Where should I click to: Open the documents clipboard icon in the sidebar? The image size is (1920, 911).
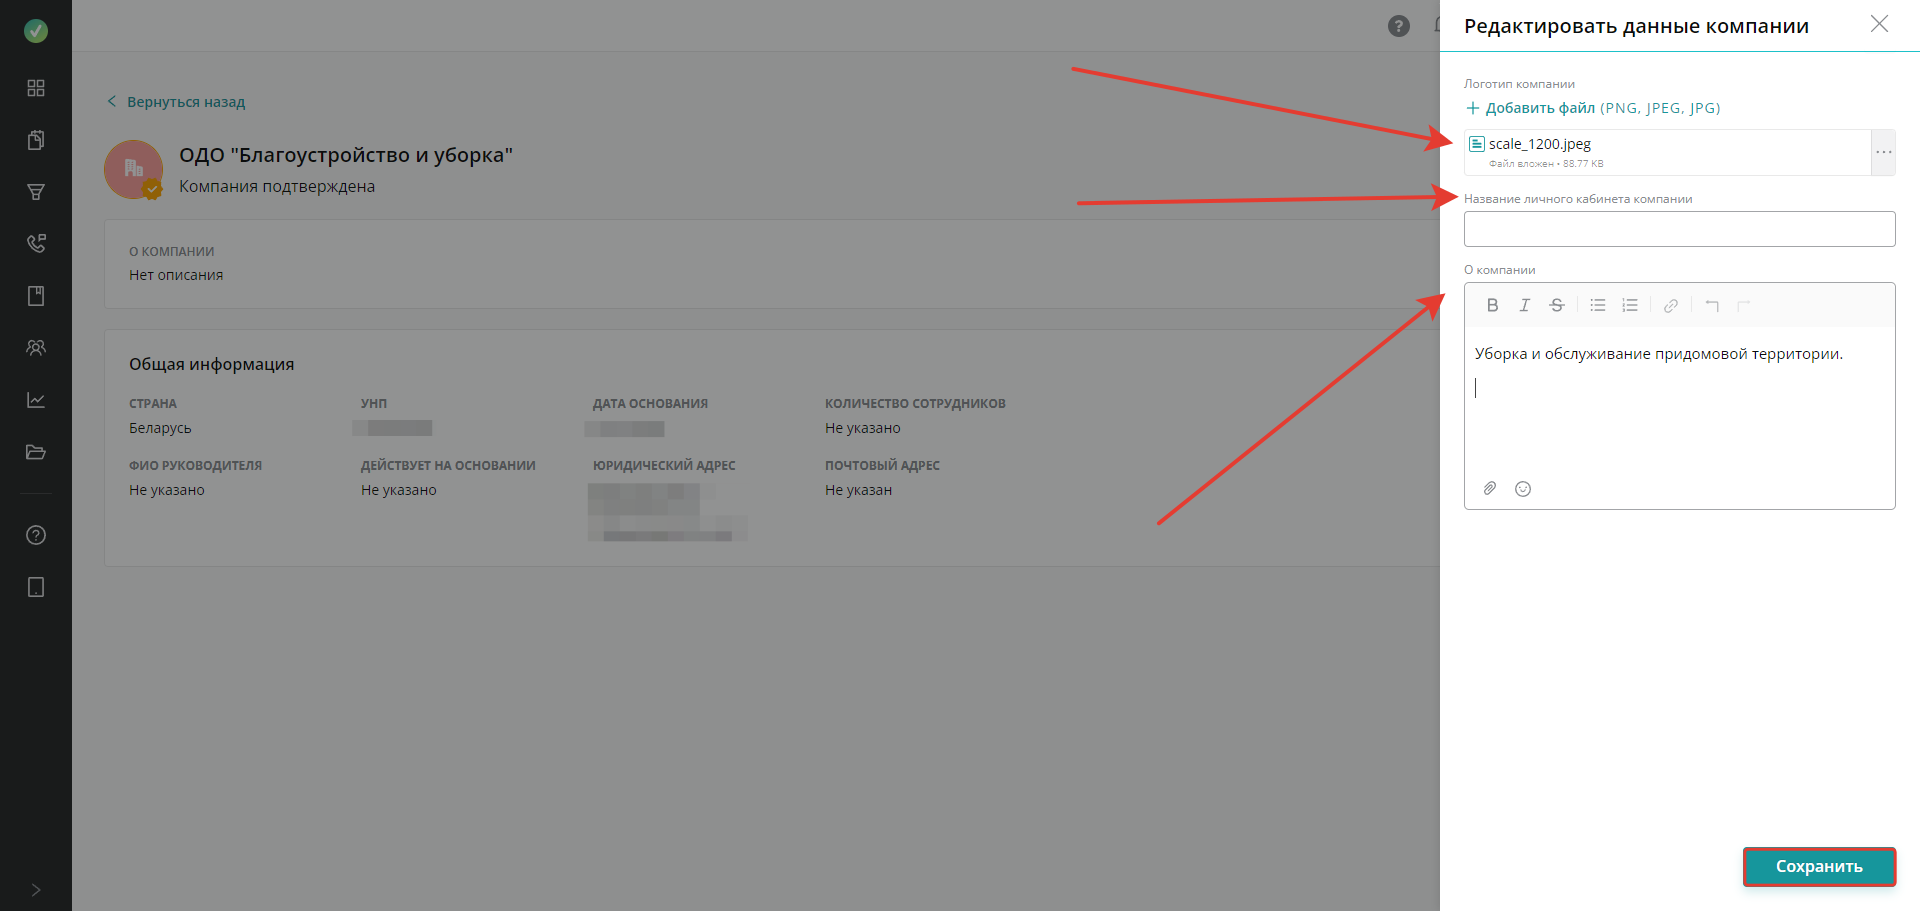pyautogui.click(x=36, y=140)
